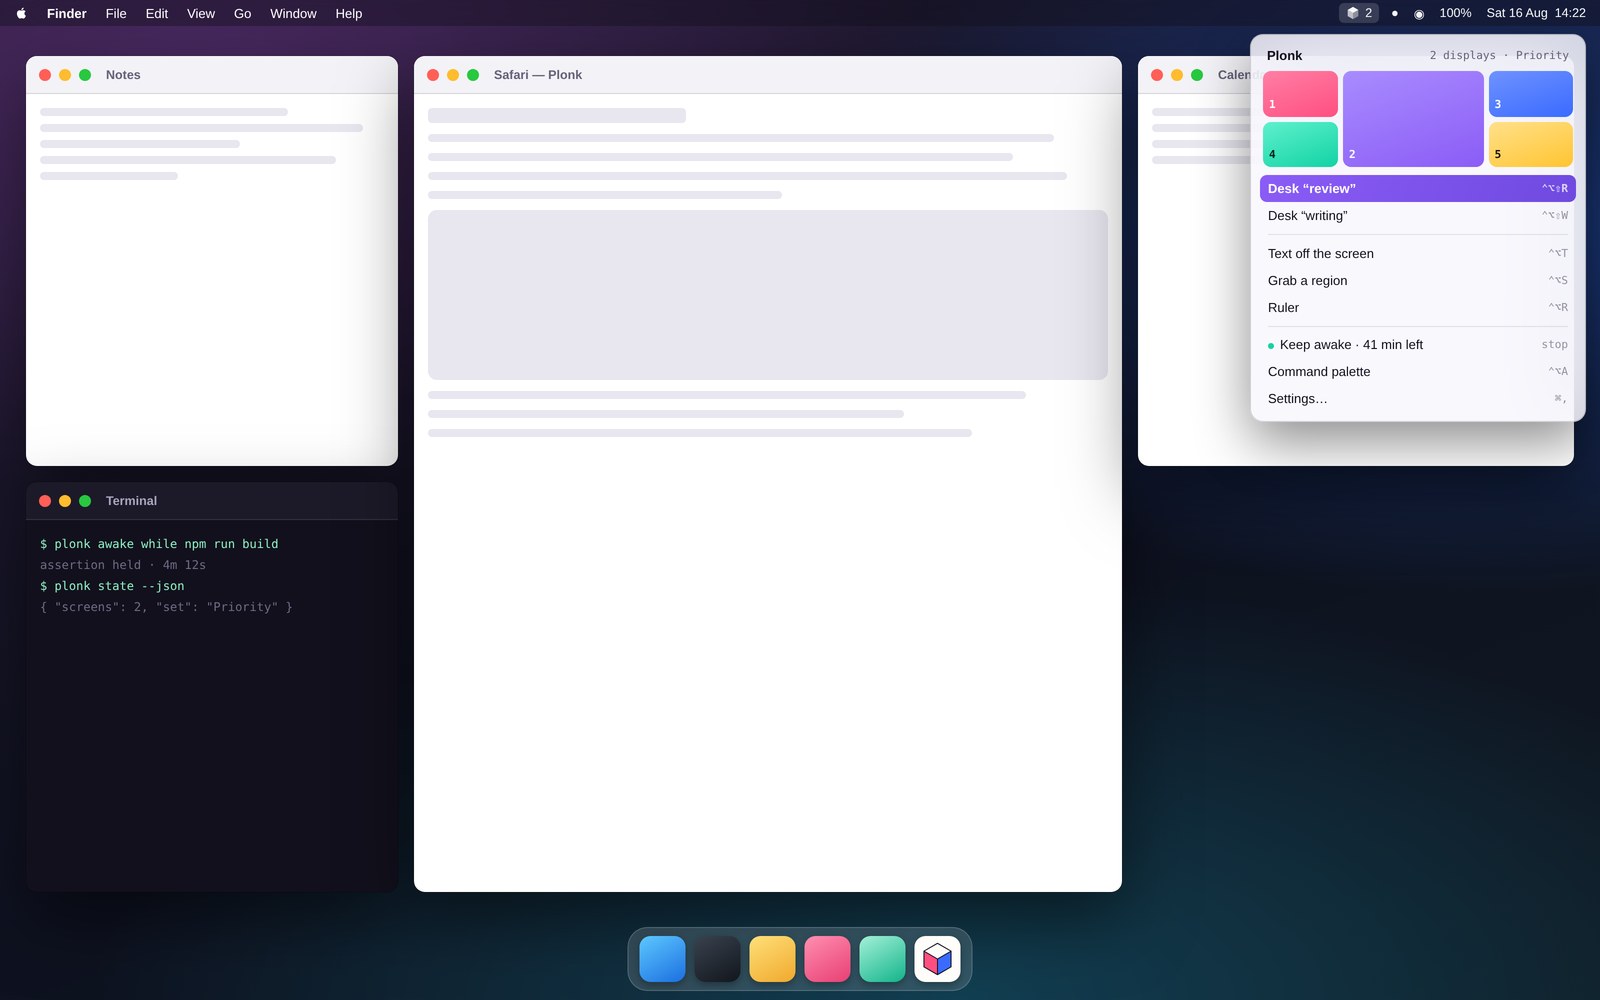The image size is (1600, 1000).
Task: Minimize the Terminal window
Action: tap(65, 501)
